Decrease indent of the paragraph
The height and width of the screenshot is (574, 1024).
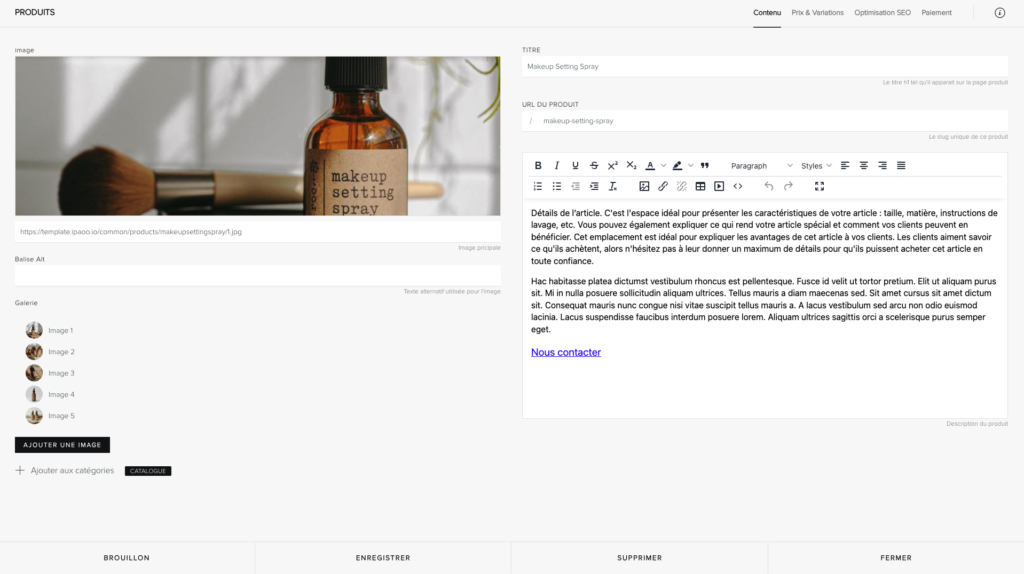coord(575,187)
